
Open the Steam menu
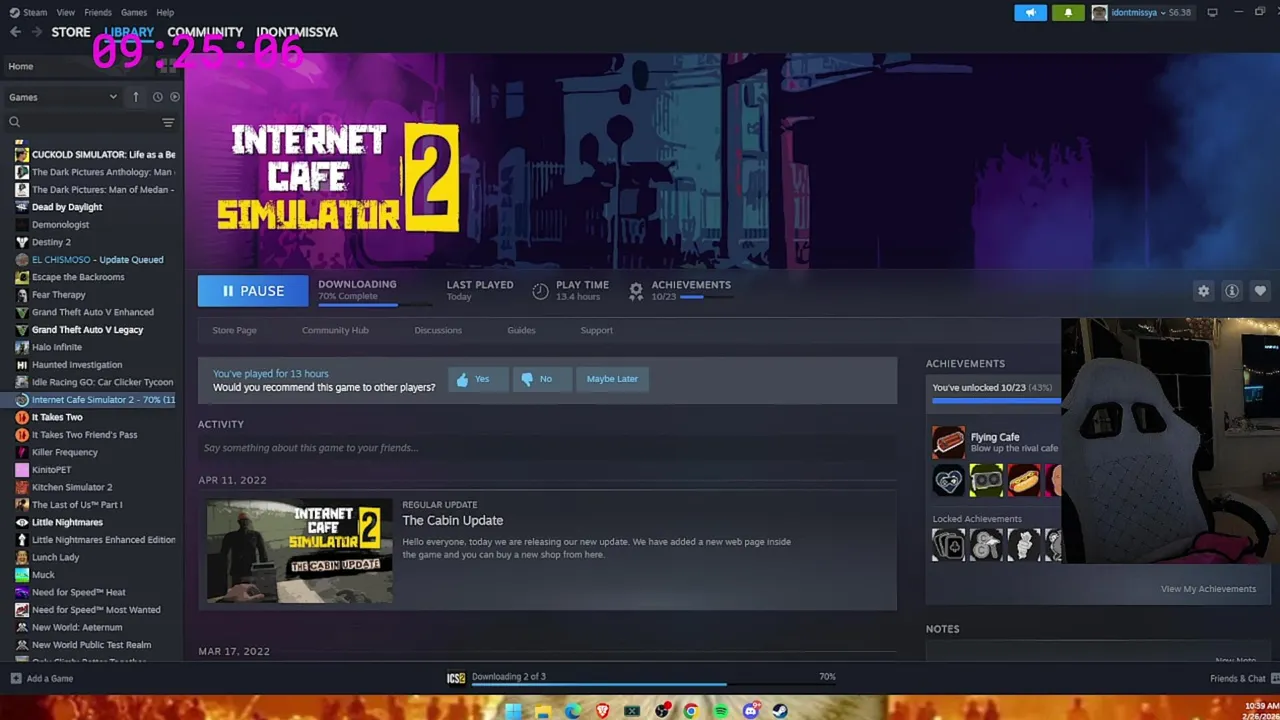coord(28,13)
